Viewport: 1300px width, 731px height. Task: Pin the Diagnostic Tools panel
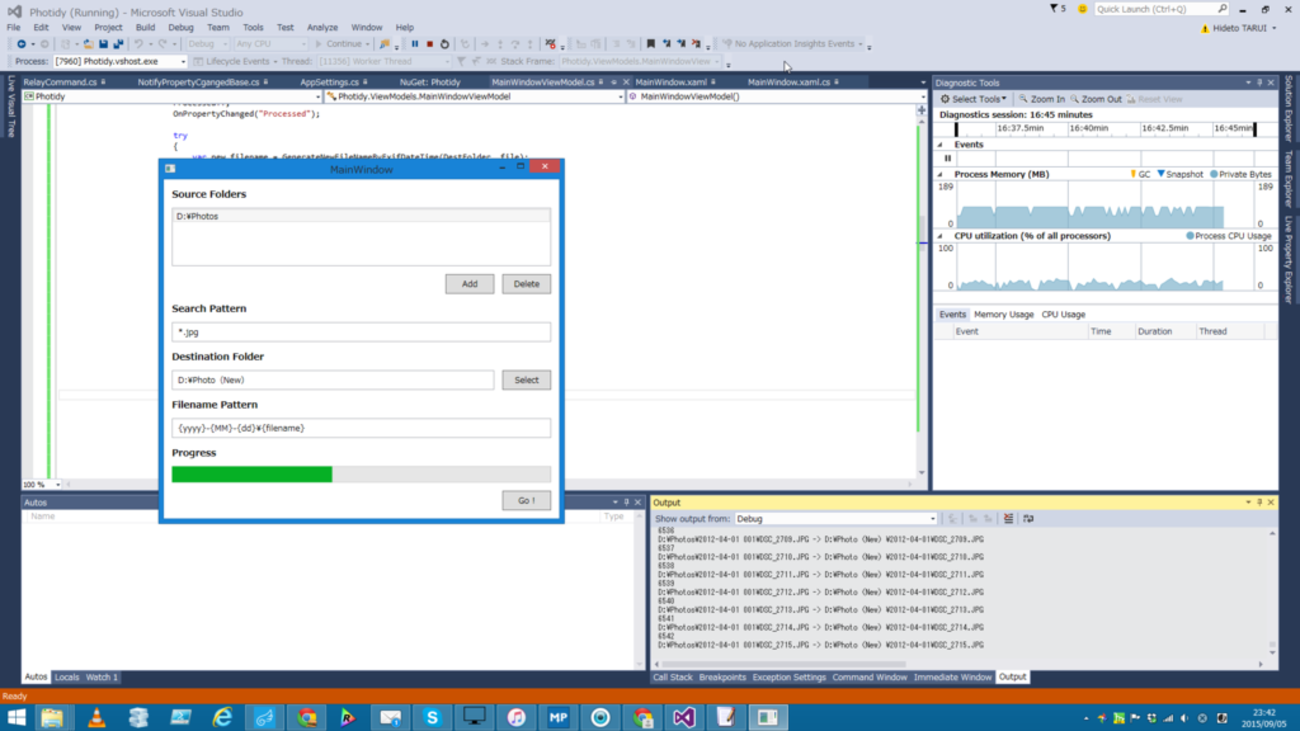coord(1259,83)
